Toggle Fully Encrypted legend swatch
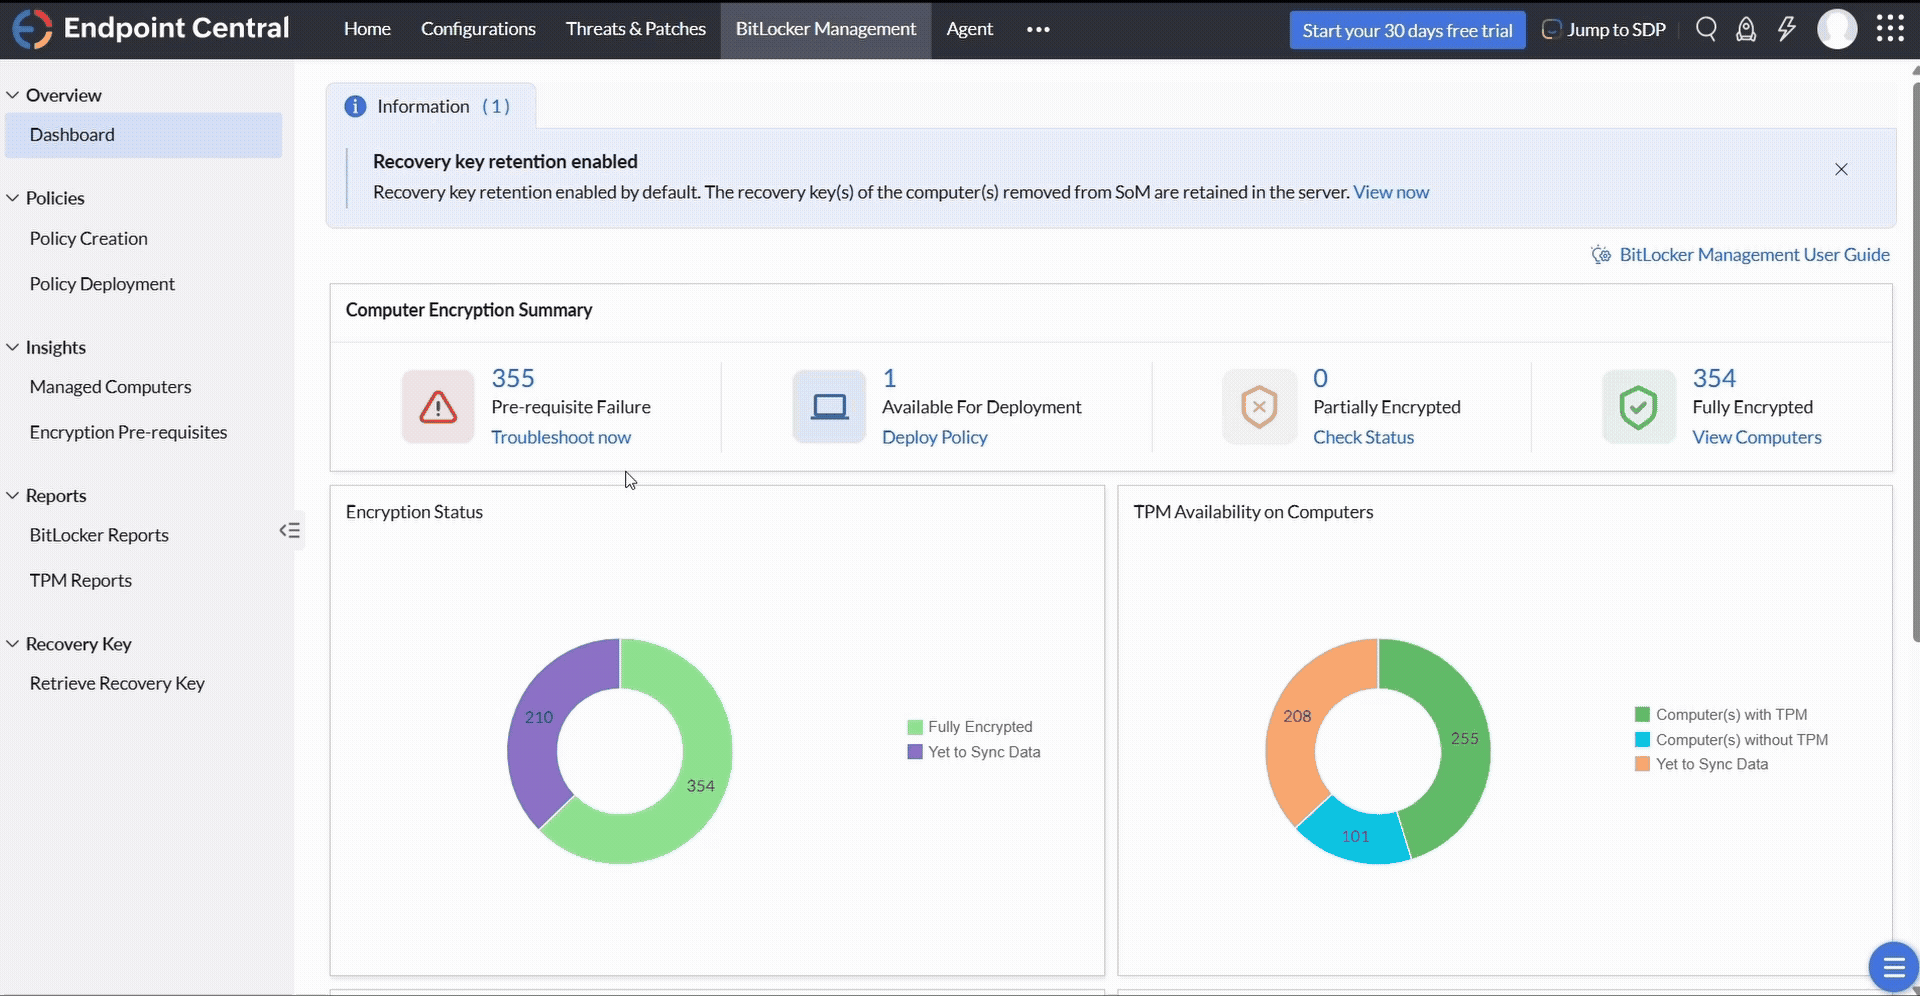The image size is (1920, 996). pyautogui.click(x=915, y=727)
